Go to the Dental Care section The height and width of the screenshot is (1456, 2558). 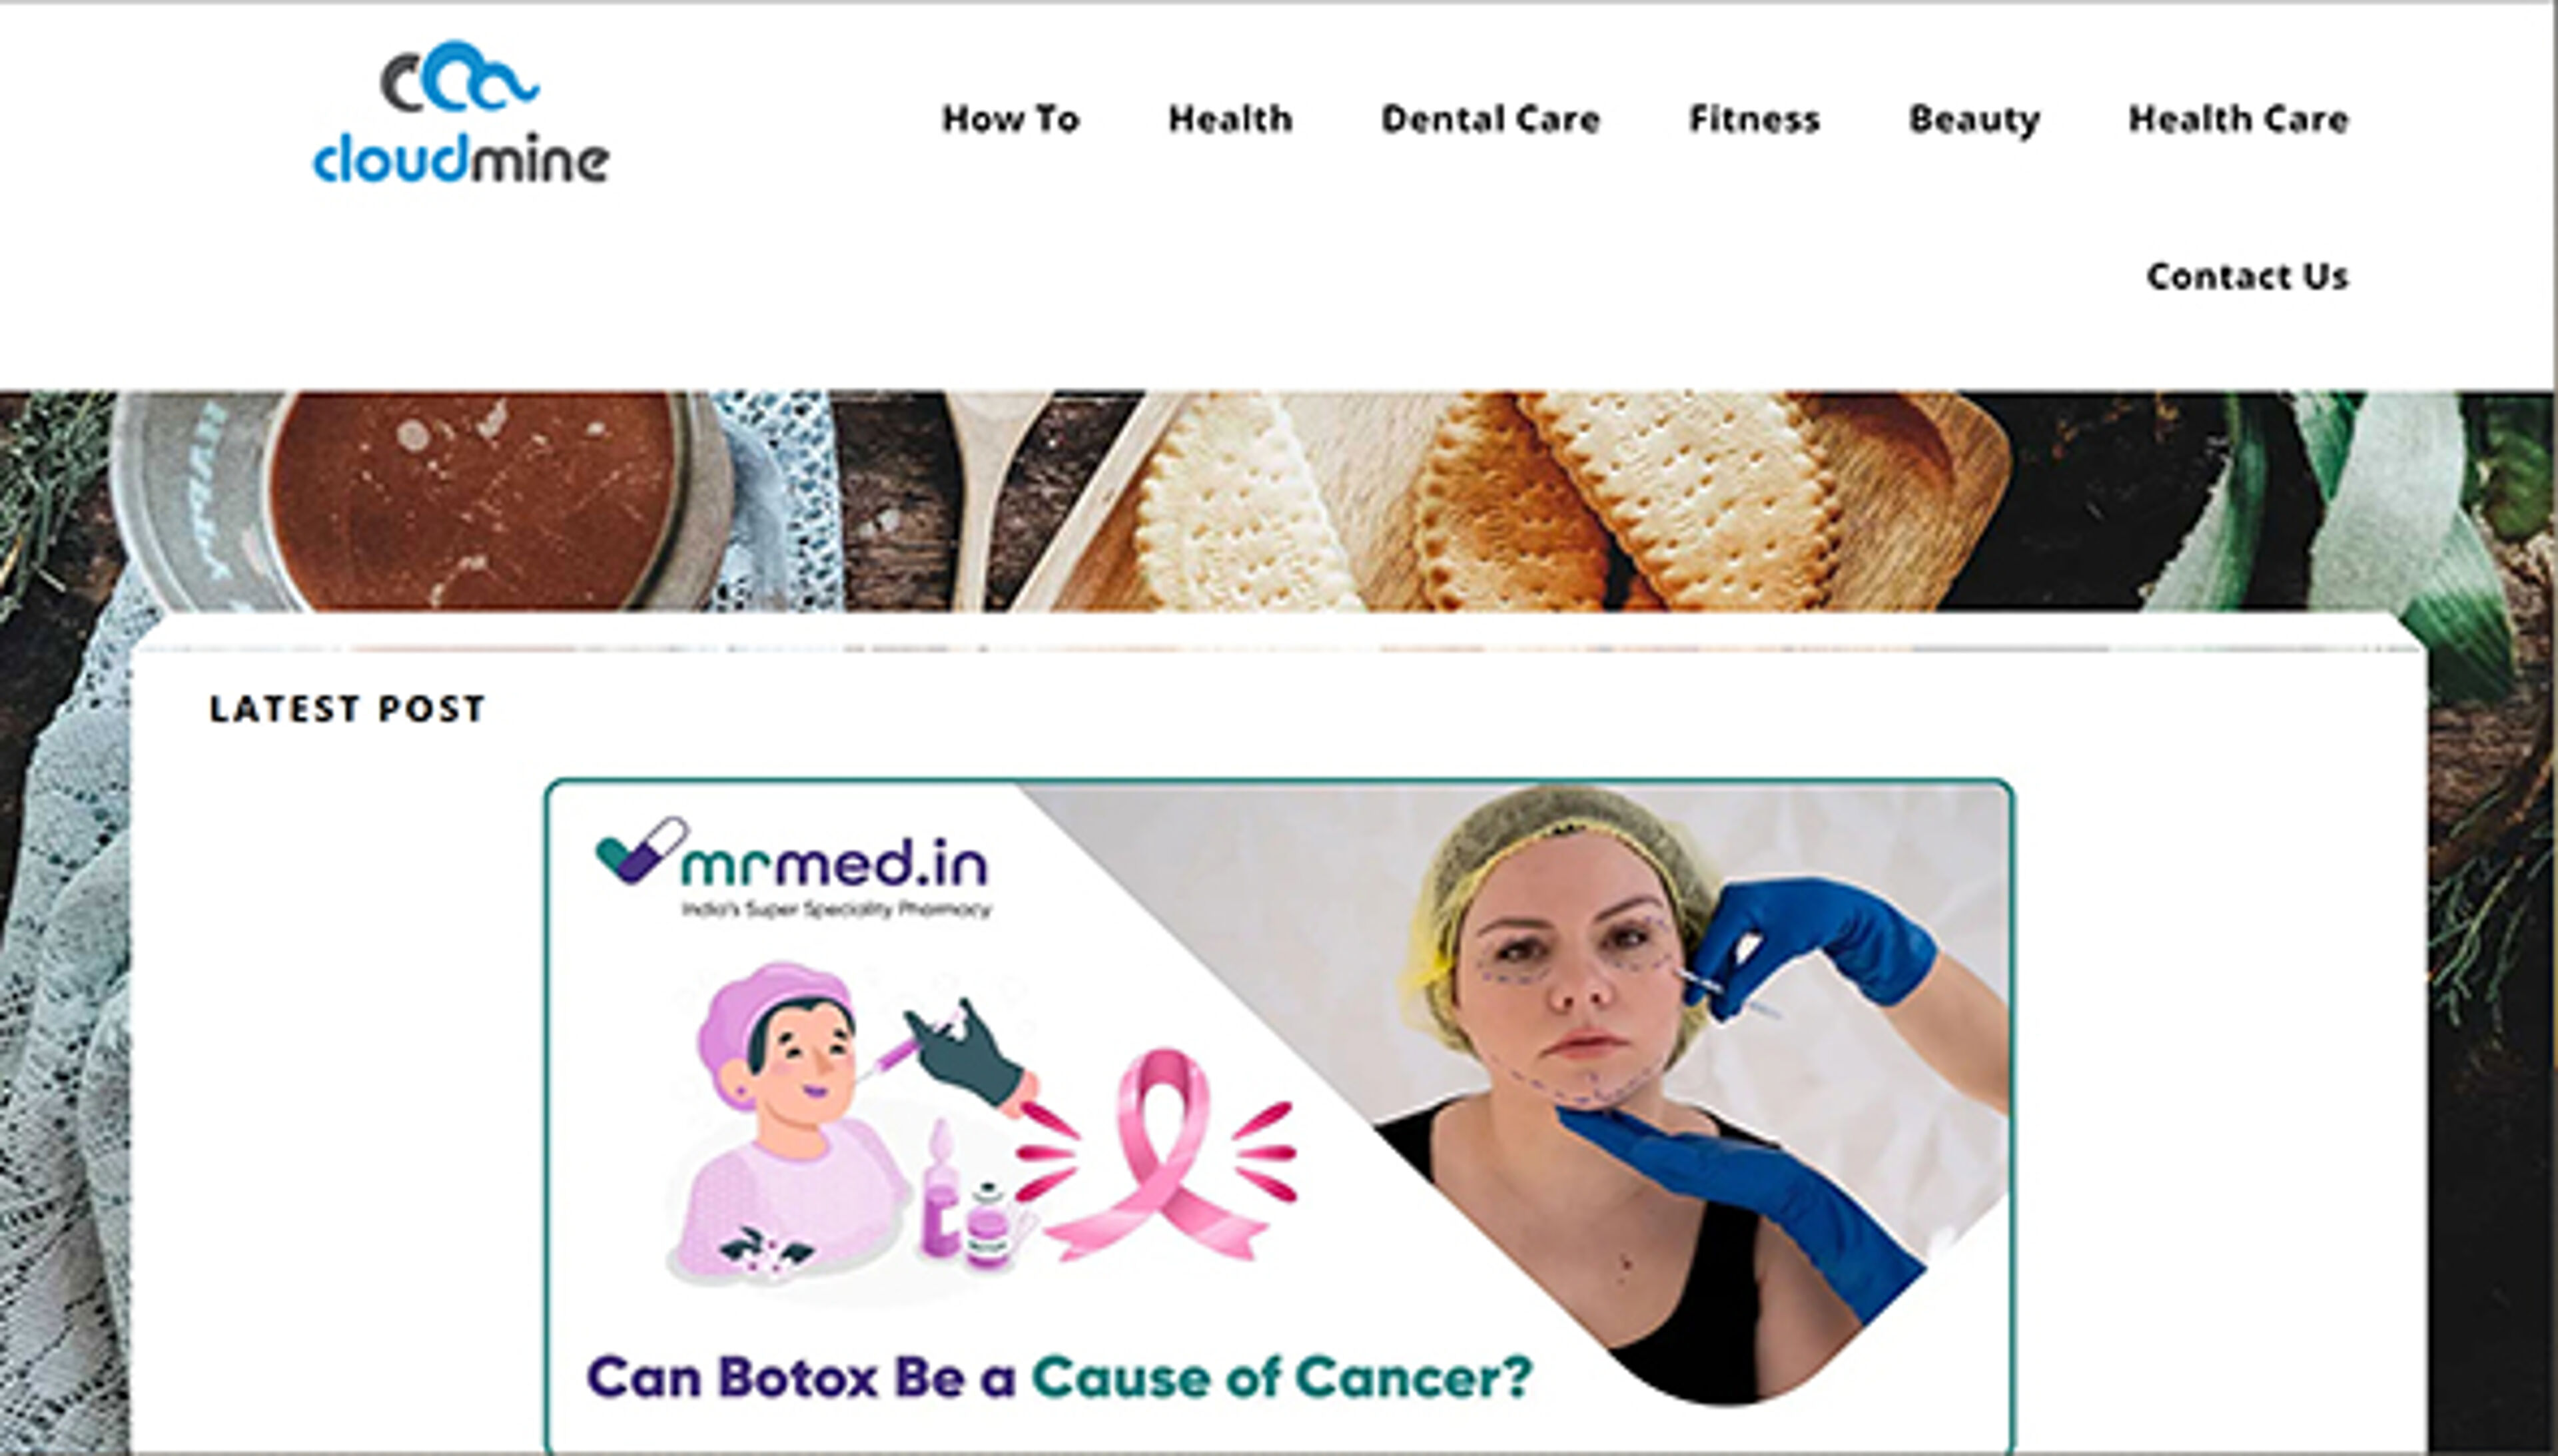click(1490, 119)
